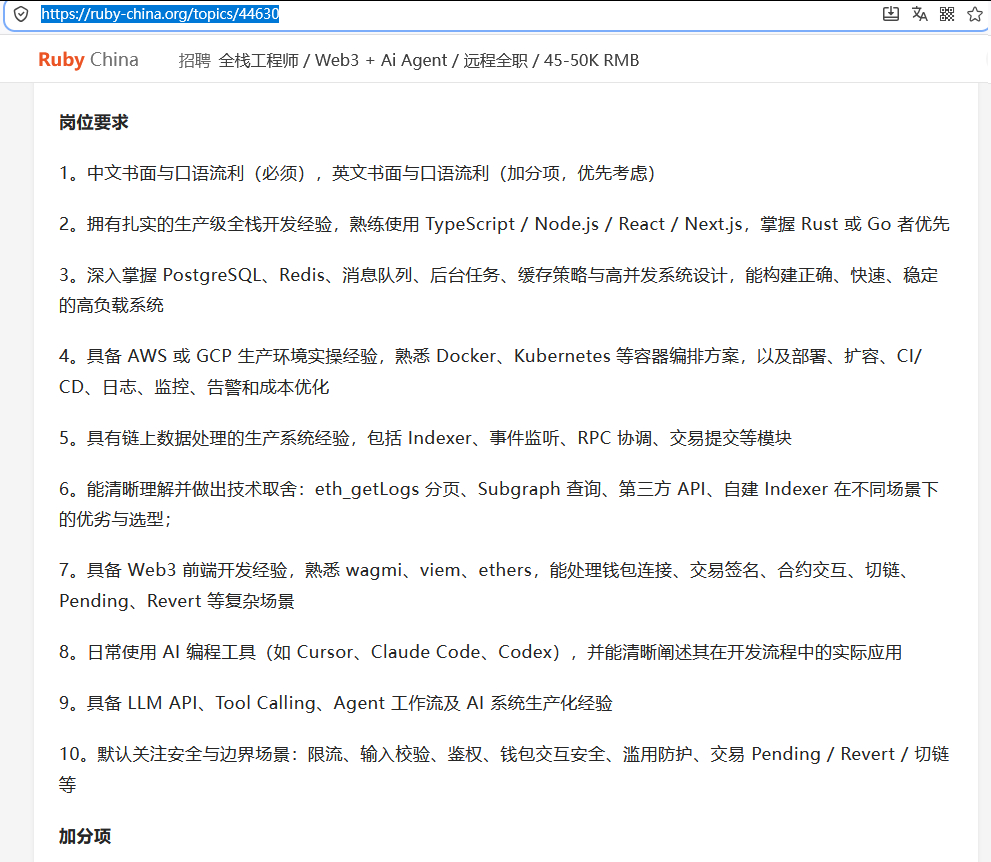Click requirement 8 mentioning Cursor、Claude Code
The height and width of the screenshot is (862, 991).
point(480,652)
